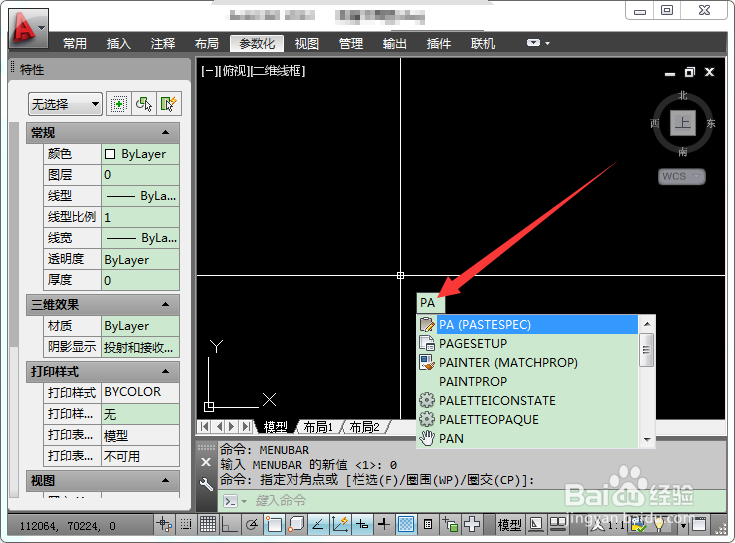
Task: Open the ribbon display options dropdown arrow
Action: (x=548, y=43)
